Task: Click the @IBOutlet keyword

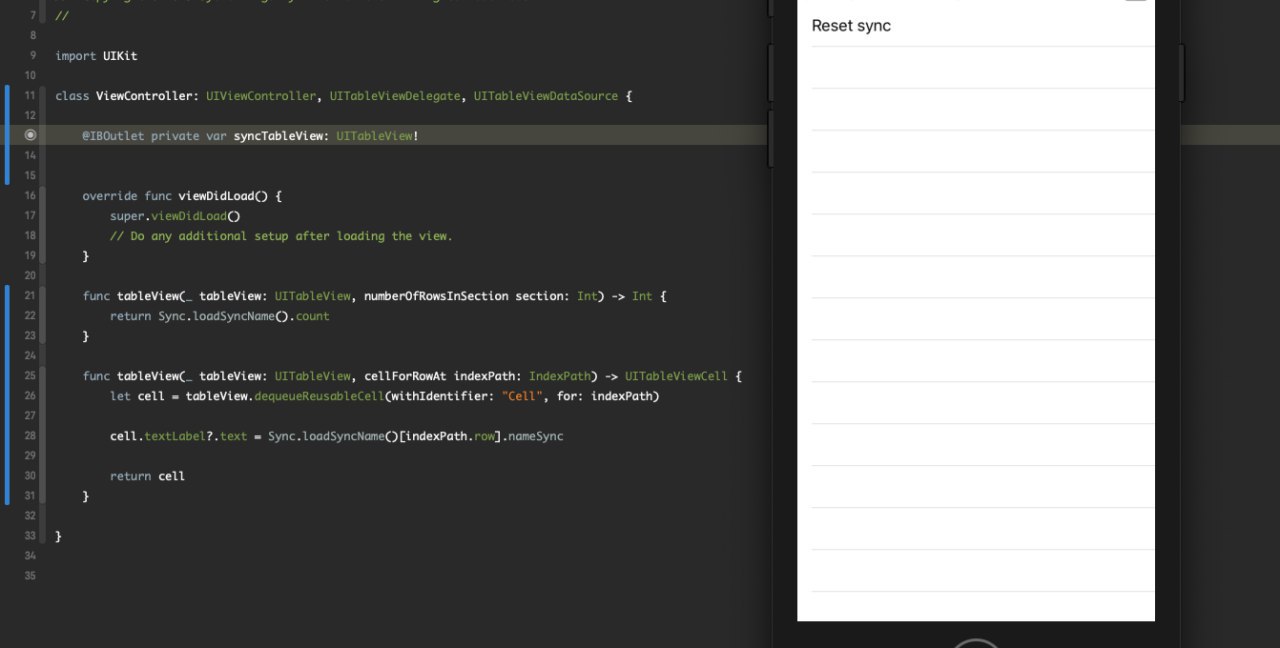Action: coord(113,136)
